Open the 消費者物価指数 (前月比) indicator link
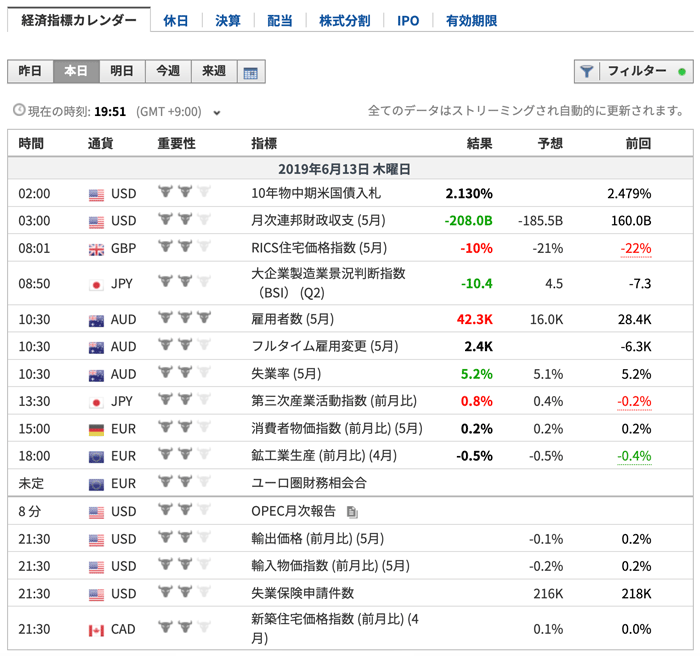 coord(335,428)
